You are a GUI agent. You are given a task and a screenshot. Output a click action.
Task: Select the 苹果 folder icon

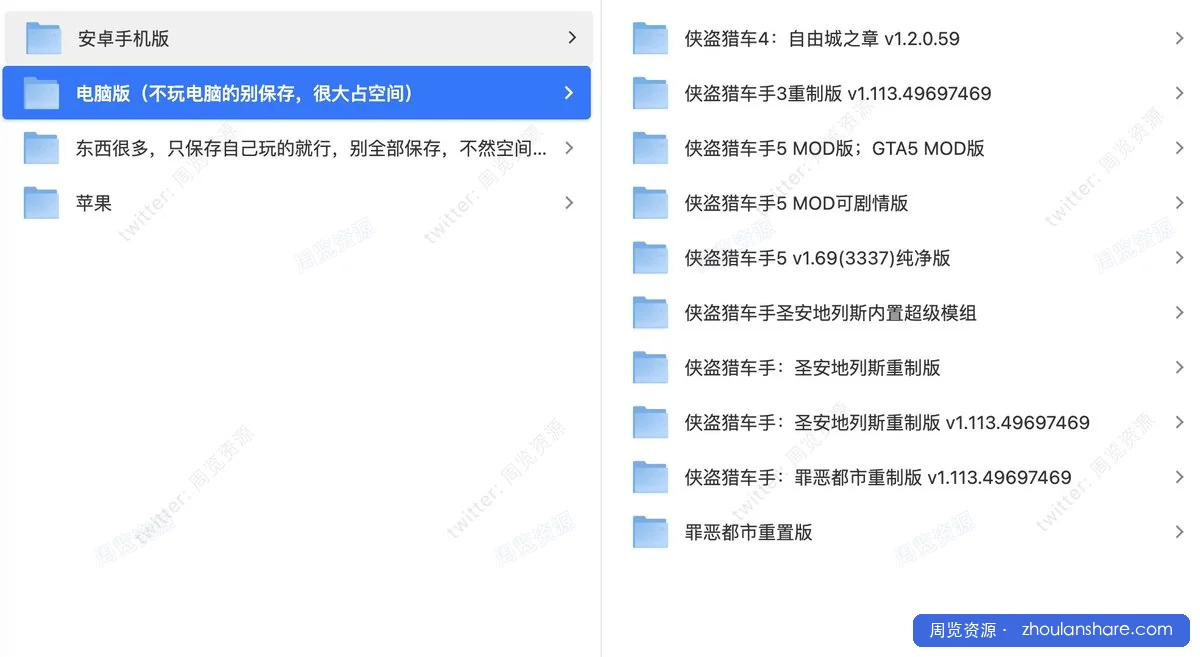pos(41,202)
